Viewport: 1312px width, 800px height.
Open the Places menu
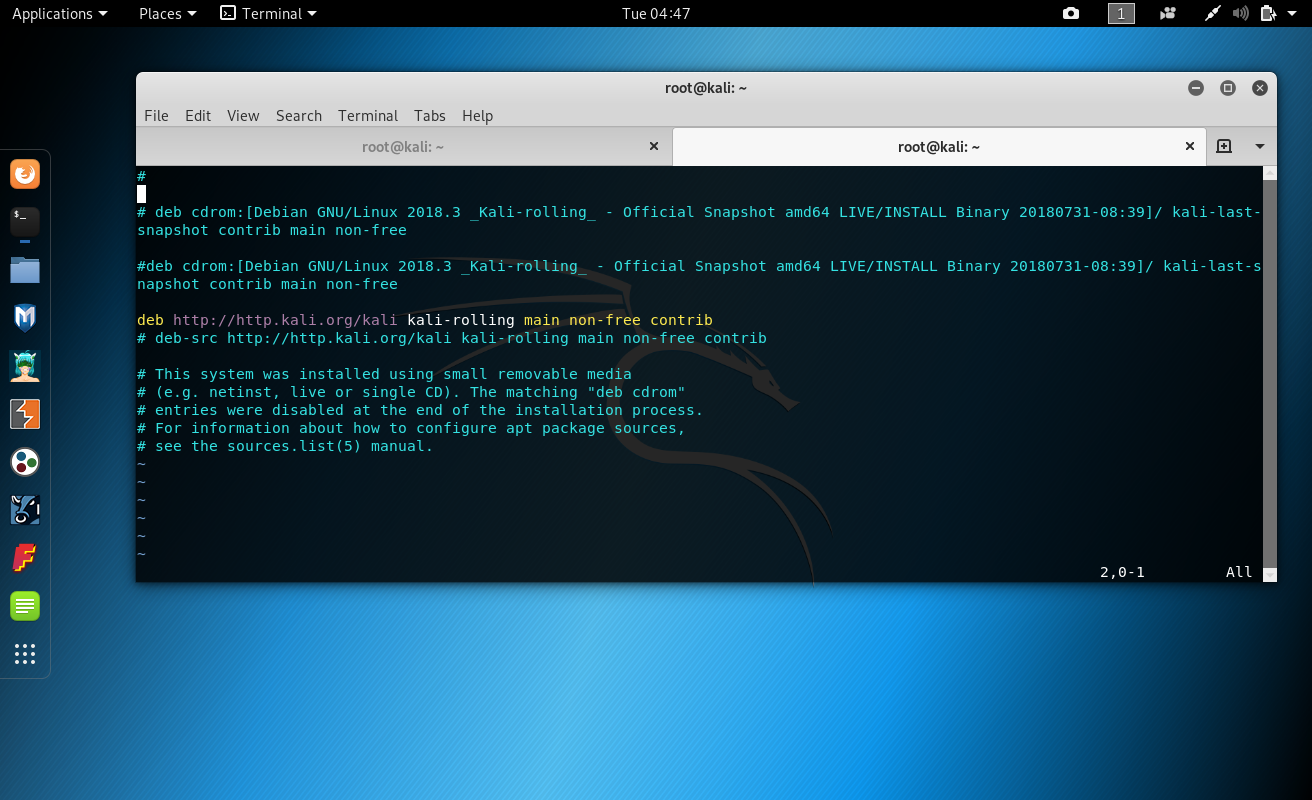(x=167, y=13)
